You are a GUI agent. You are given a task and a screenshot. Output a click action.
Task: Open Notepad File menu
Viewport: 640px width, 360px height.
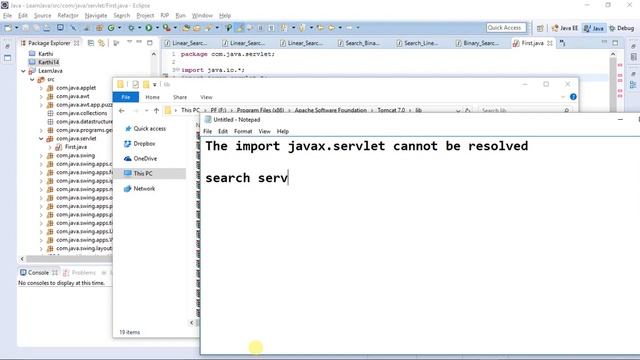point(207,131)
